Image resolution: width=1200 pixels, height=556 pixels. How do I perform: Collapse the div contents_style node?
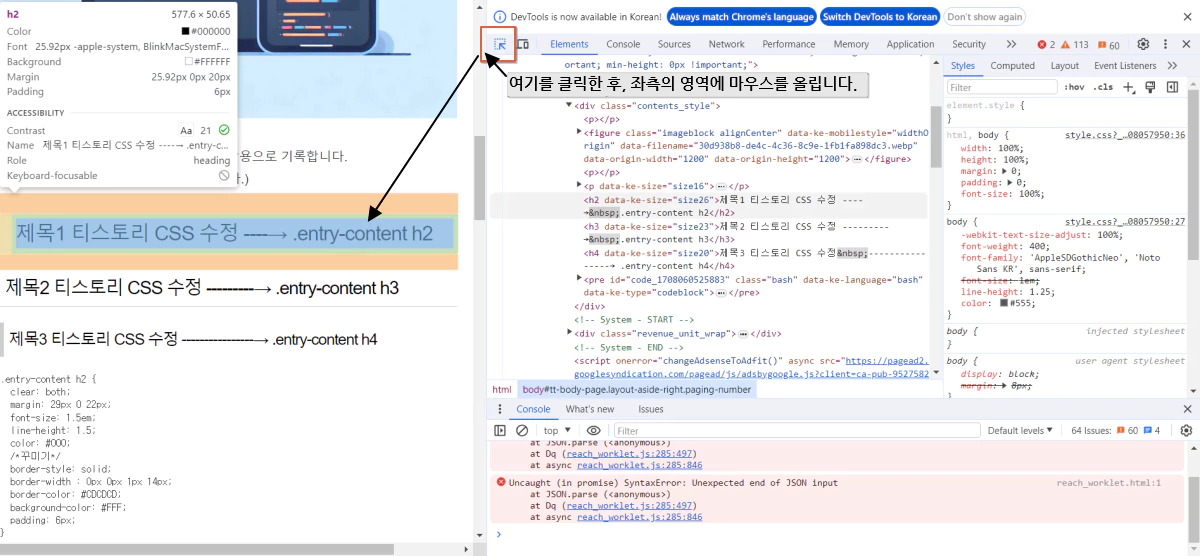coord(570,105)
